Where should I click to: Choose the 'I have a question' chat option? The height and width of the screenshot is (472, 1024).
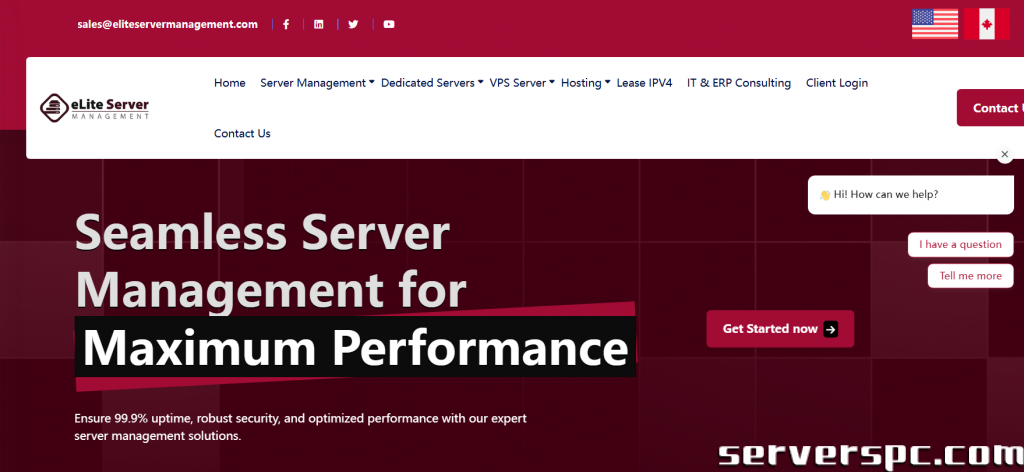coord(960,244)
